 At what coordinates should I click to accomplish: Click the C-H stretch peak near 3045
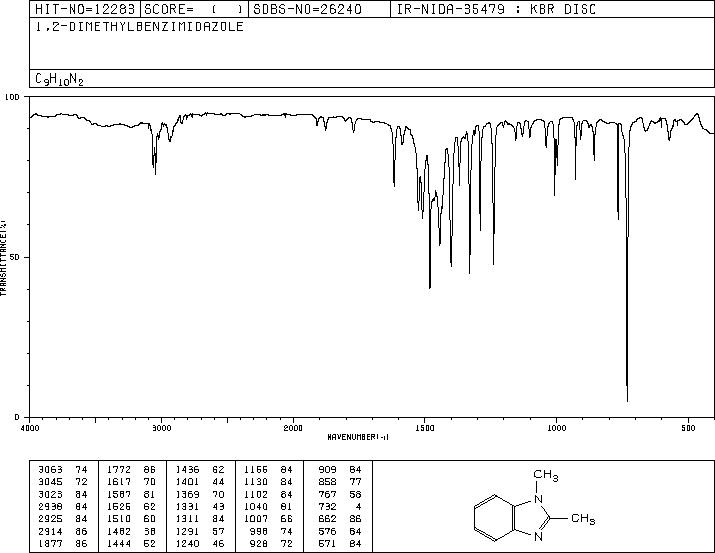(x=155, y=172)
